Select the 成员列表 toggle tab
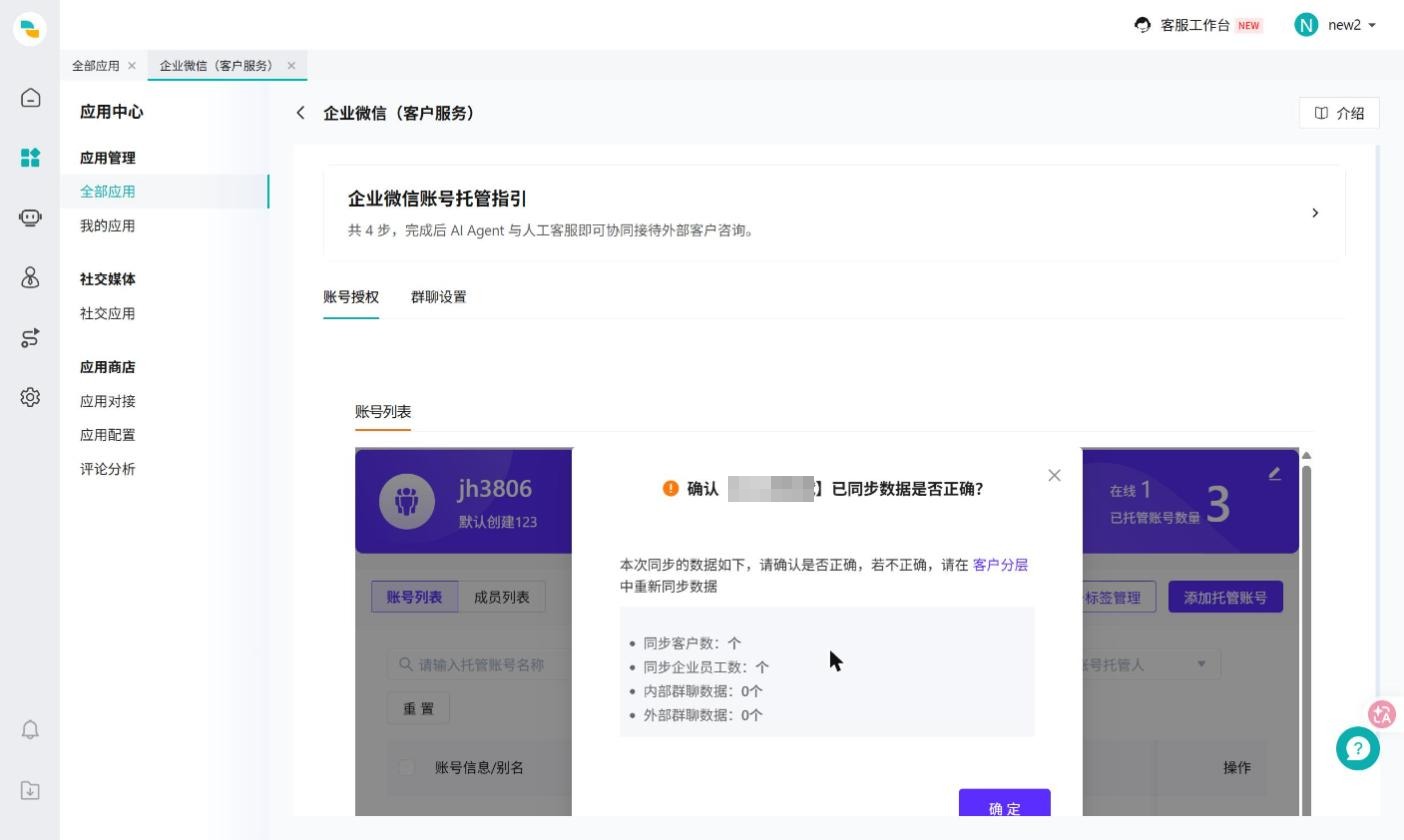The width and height of the screenshot is (1404, 840). coord(501,598)
